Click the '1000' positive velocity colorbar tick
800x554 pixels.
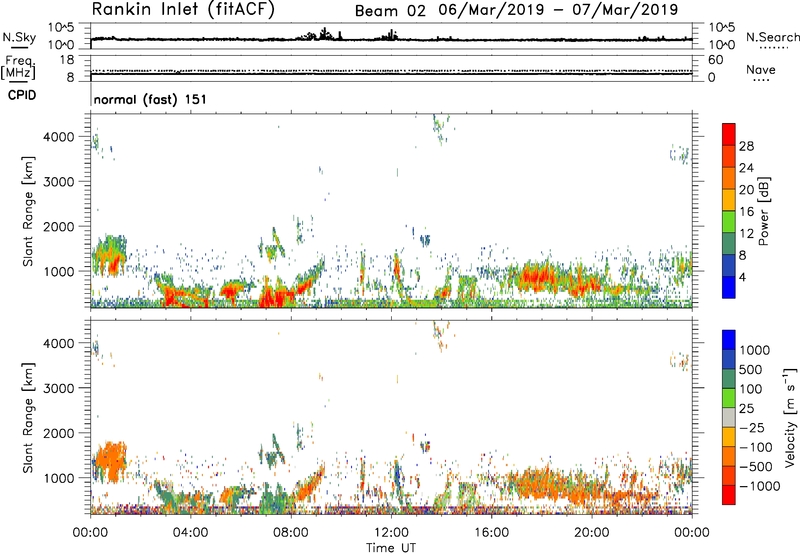pos(755,350)
